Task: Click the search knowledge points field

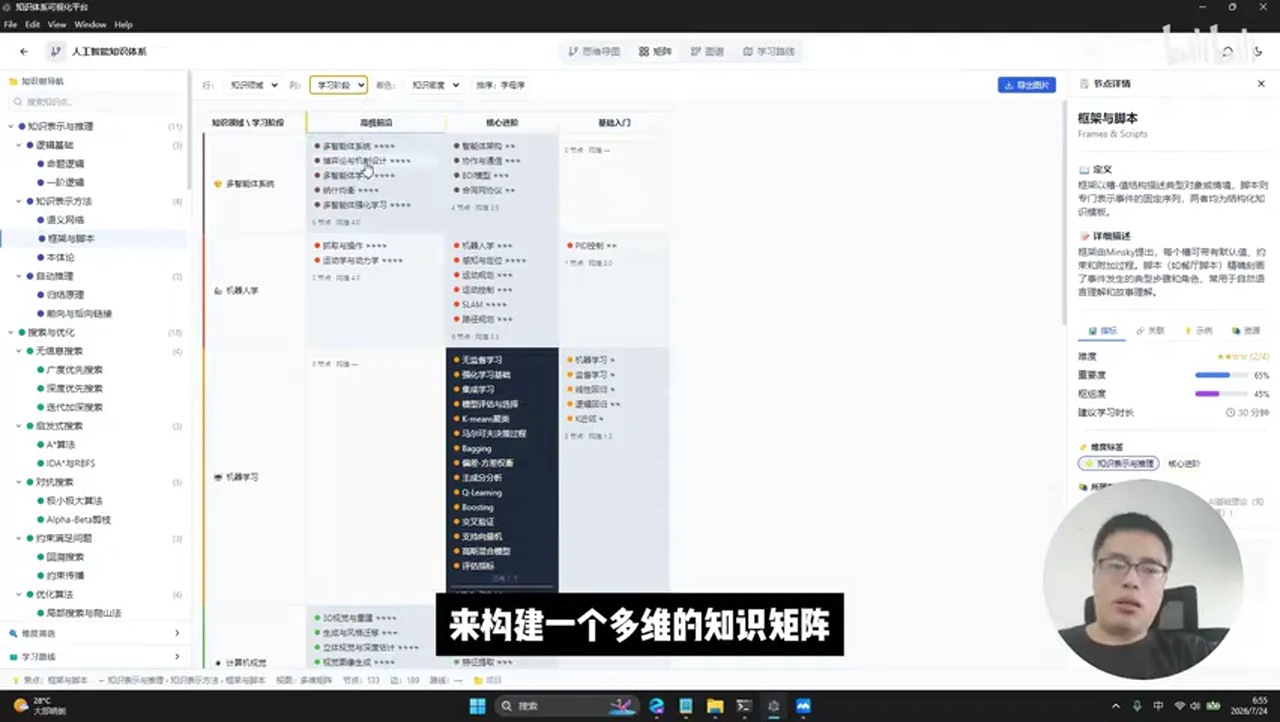Action: 96,102
